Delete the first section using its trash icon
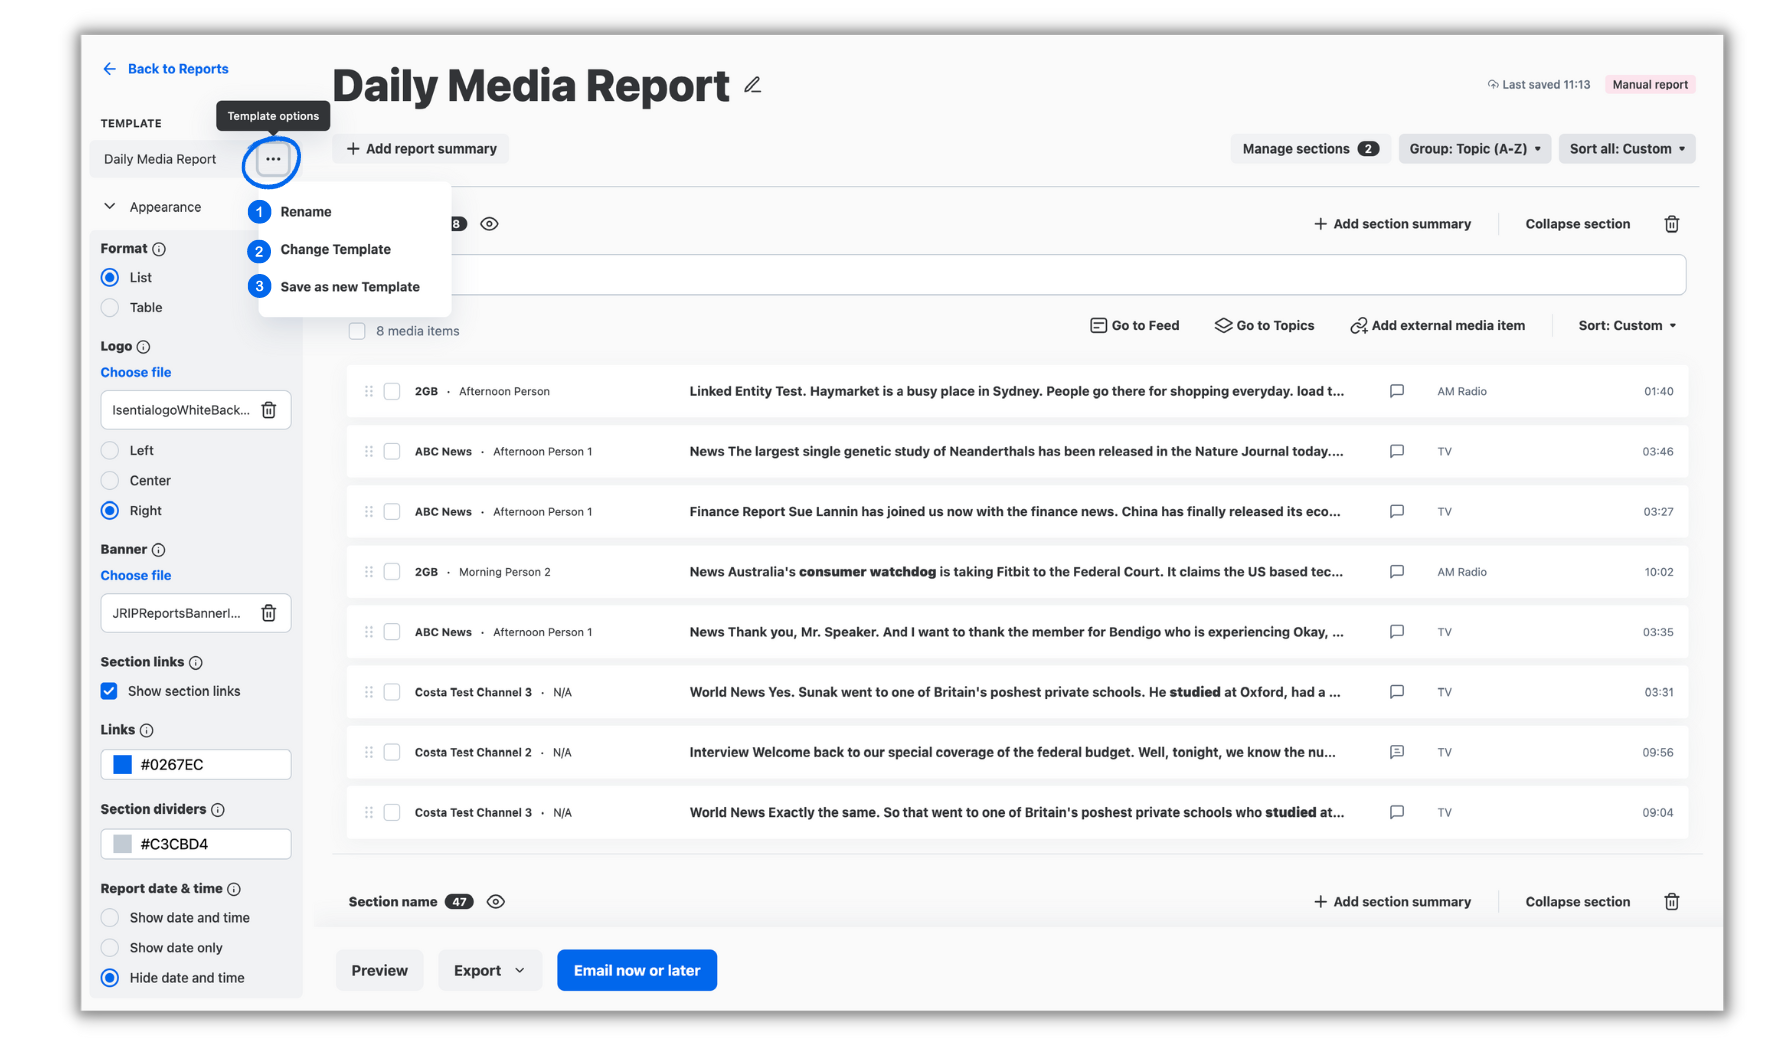The height and width of the screenshot is (1038, 1787). pyautogui.click(x=1671, y=224)
